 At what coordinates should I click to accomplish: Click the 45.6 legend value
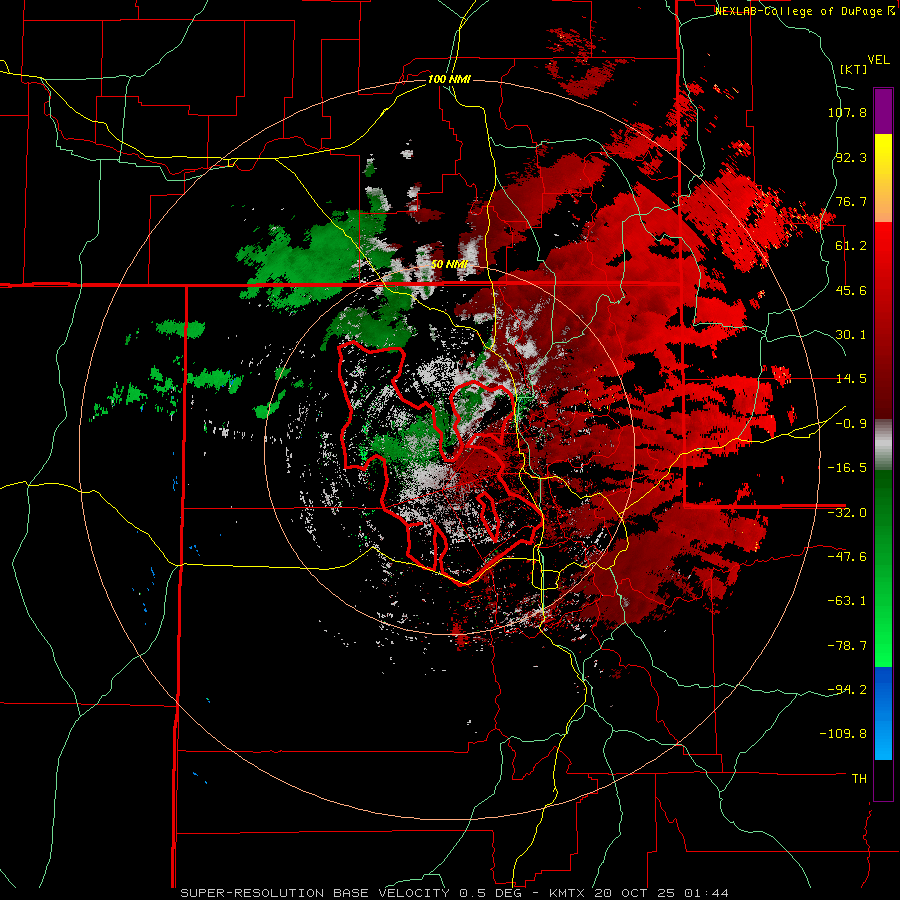click(x=851, y=290)
